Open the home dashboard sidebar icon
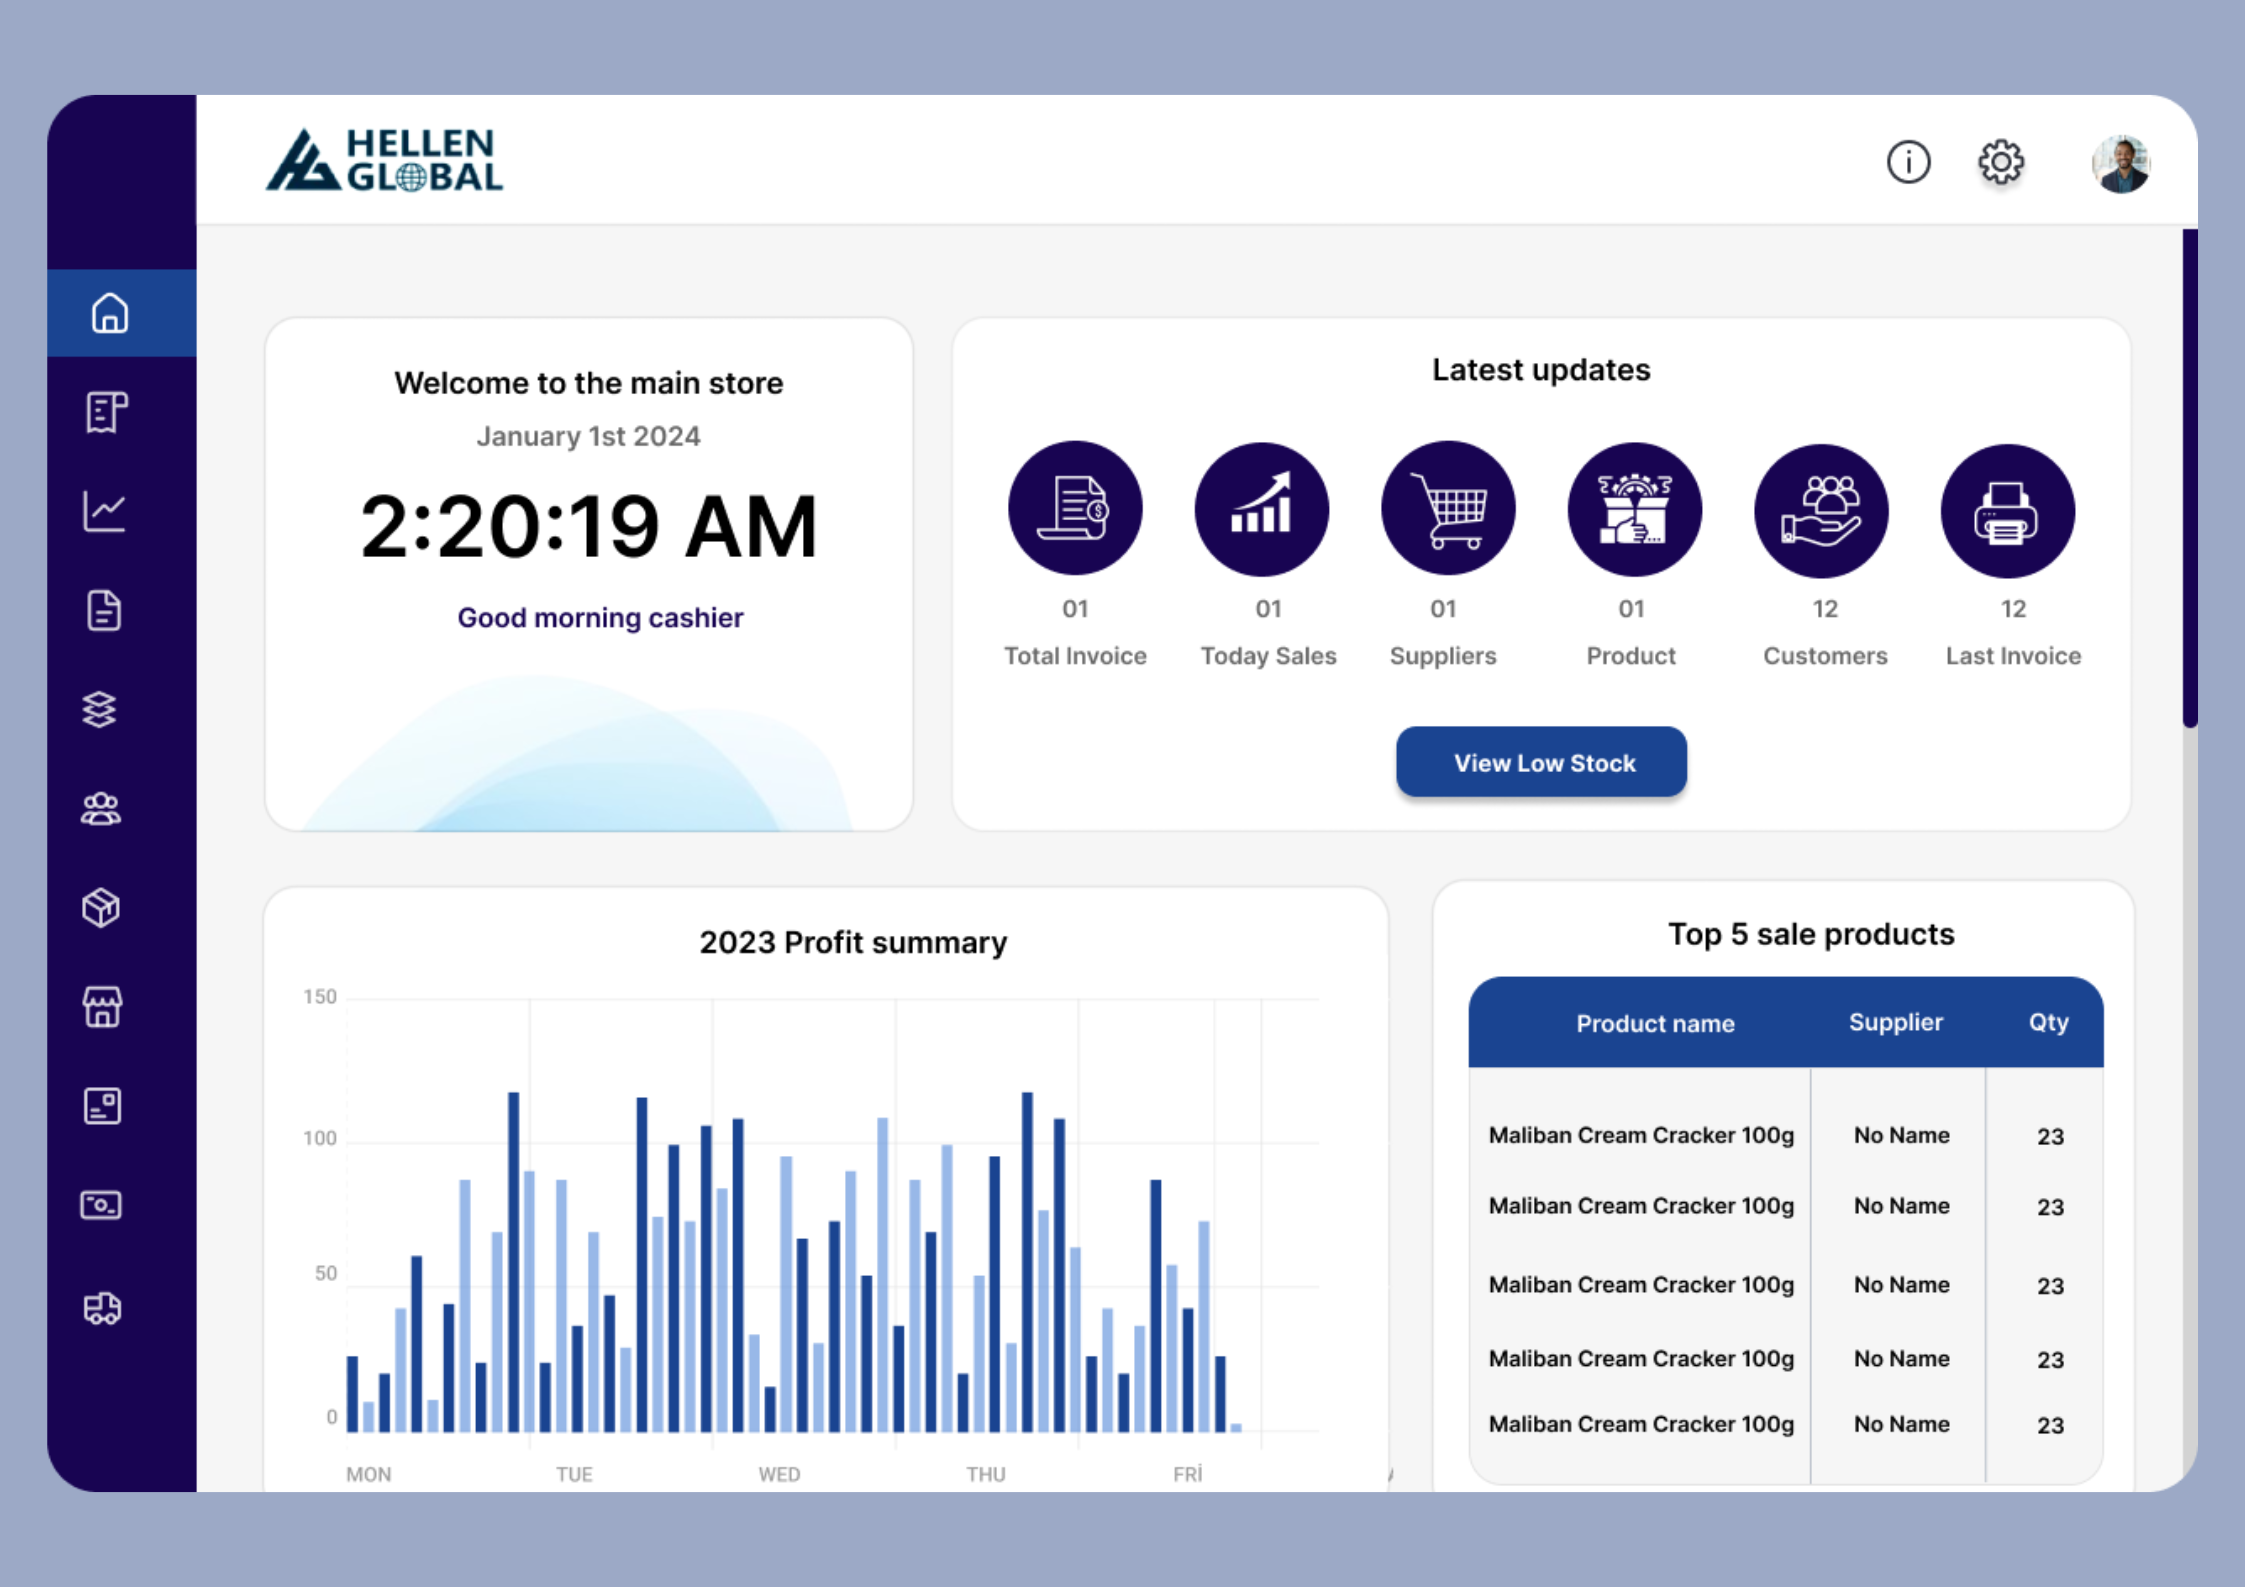The width and height of the screenshot is (2245, 1587). (109, 313)
